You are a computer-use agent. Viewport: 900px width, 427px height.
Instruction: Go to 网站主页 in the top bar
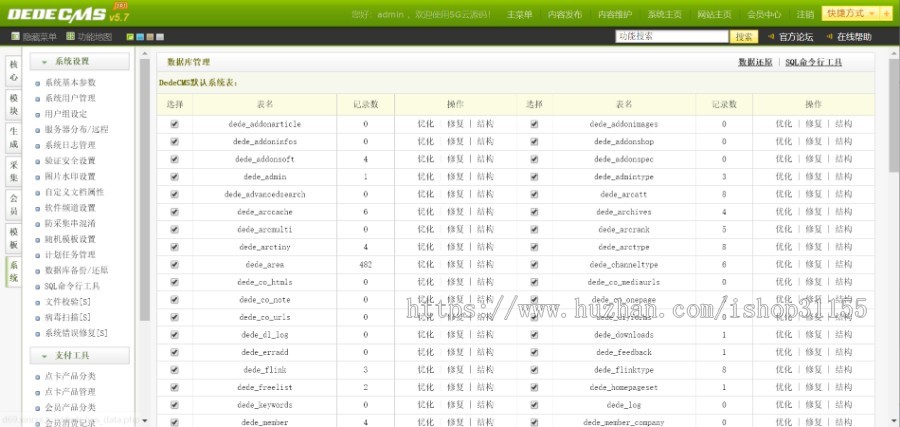[x=714, y=15]
